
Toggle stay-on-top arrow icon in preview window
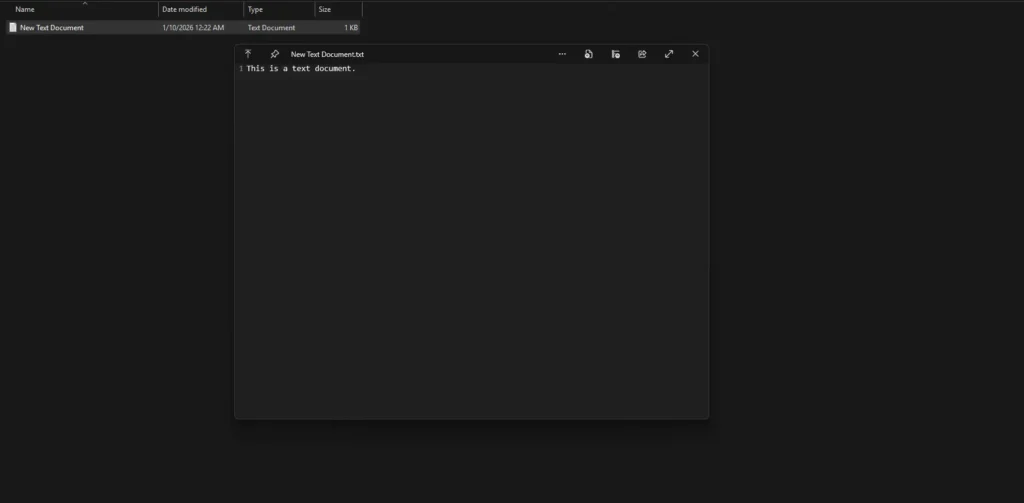click(x=248, y=54)
